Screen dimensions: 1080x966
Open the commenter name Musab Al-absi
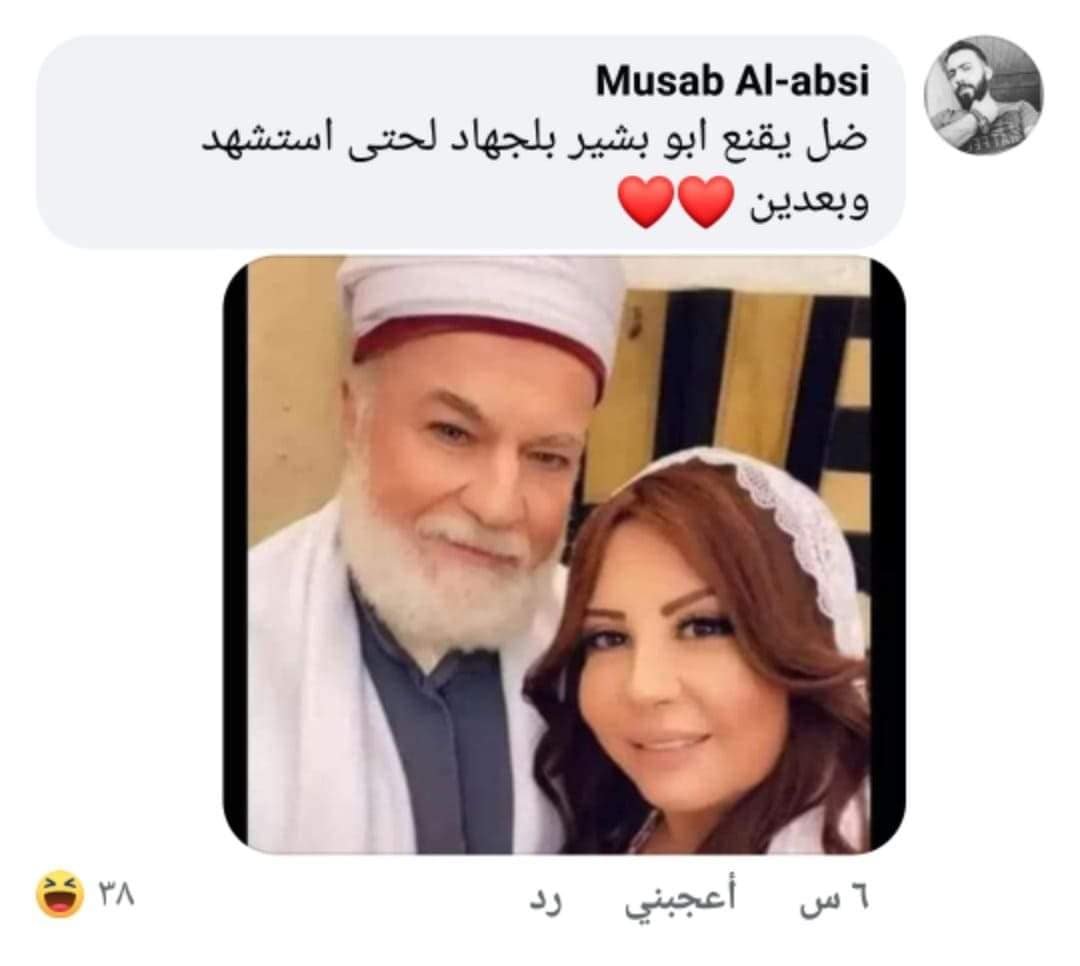click(x=732, y=81)
